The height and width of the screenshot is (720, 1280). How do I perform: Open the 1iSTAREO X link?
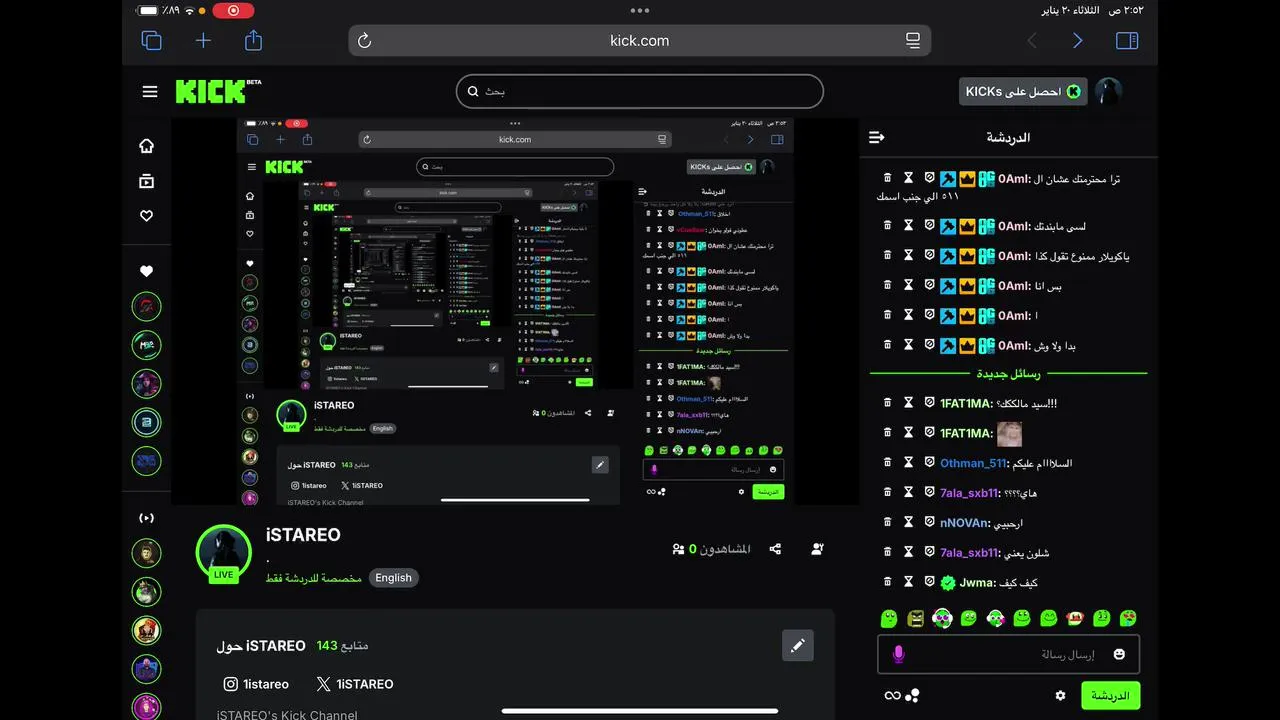pyautogui.click(x=354, y=684)
